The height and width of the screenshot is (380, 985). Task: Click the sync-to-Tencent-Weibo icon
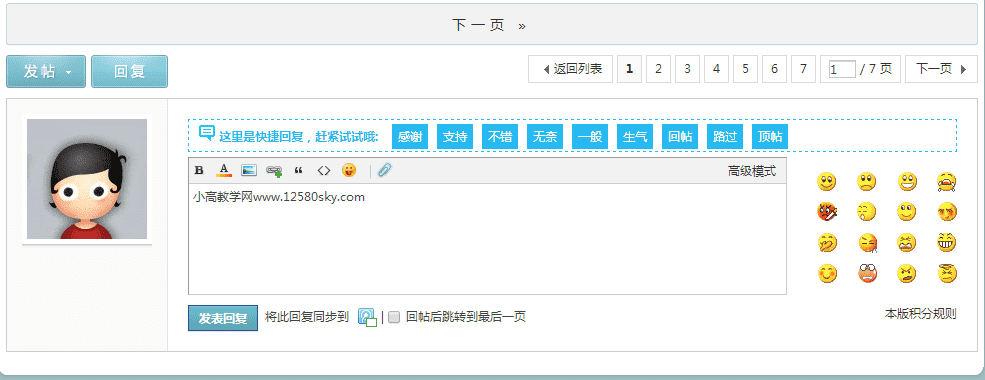(367, 317)
